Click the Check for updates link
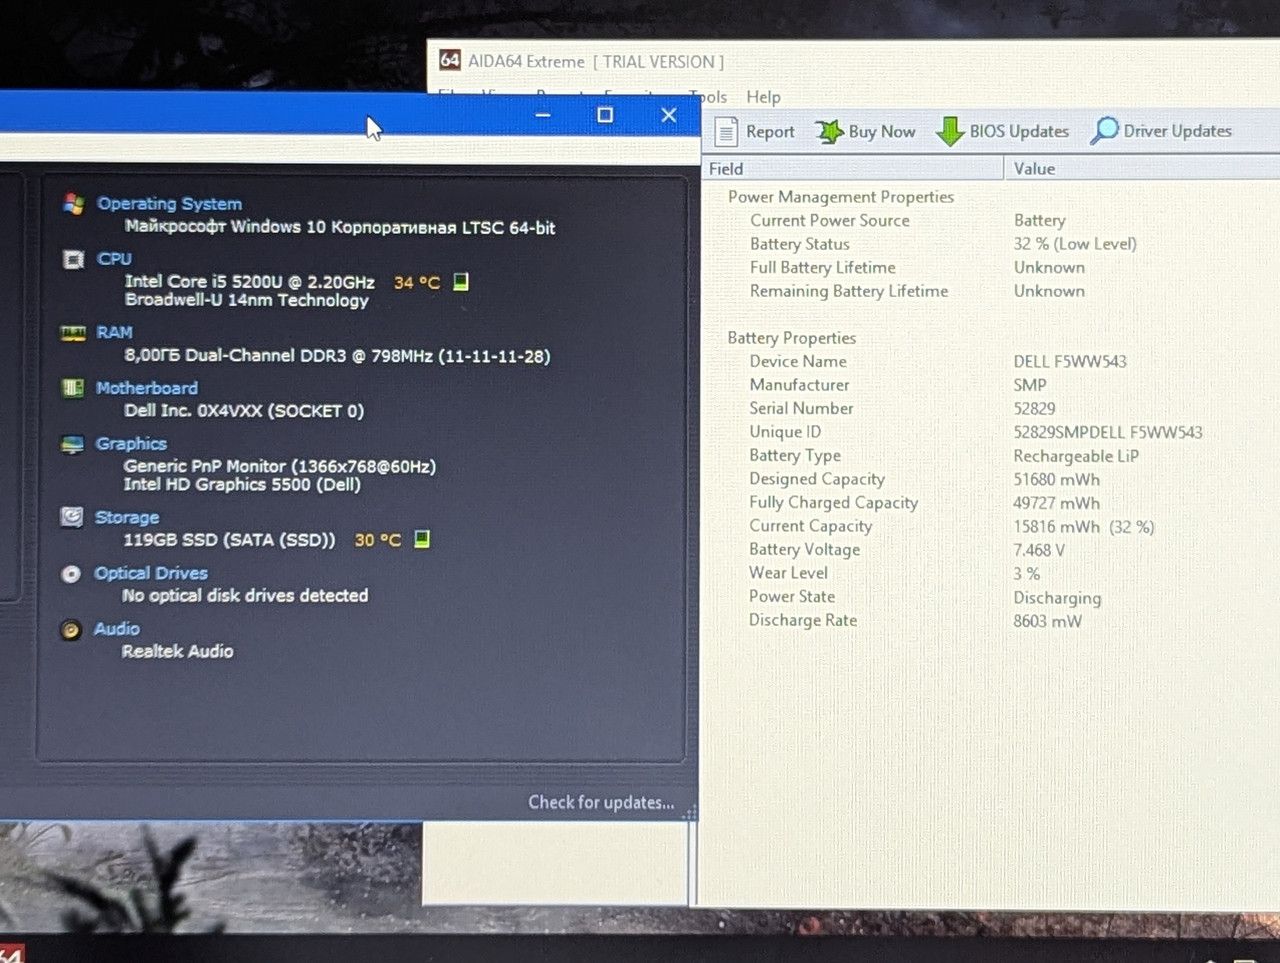The image size is (1280, 963). (601, 802)
